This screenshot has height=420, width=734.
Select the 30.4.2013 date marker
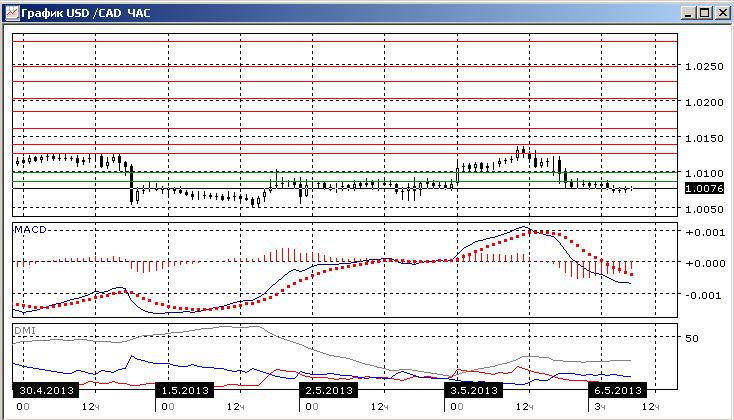pyautogui.click(x=46, y=390)
